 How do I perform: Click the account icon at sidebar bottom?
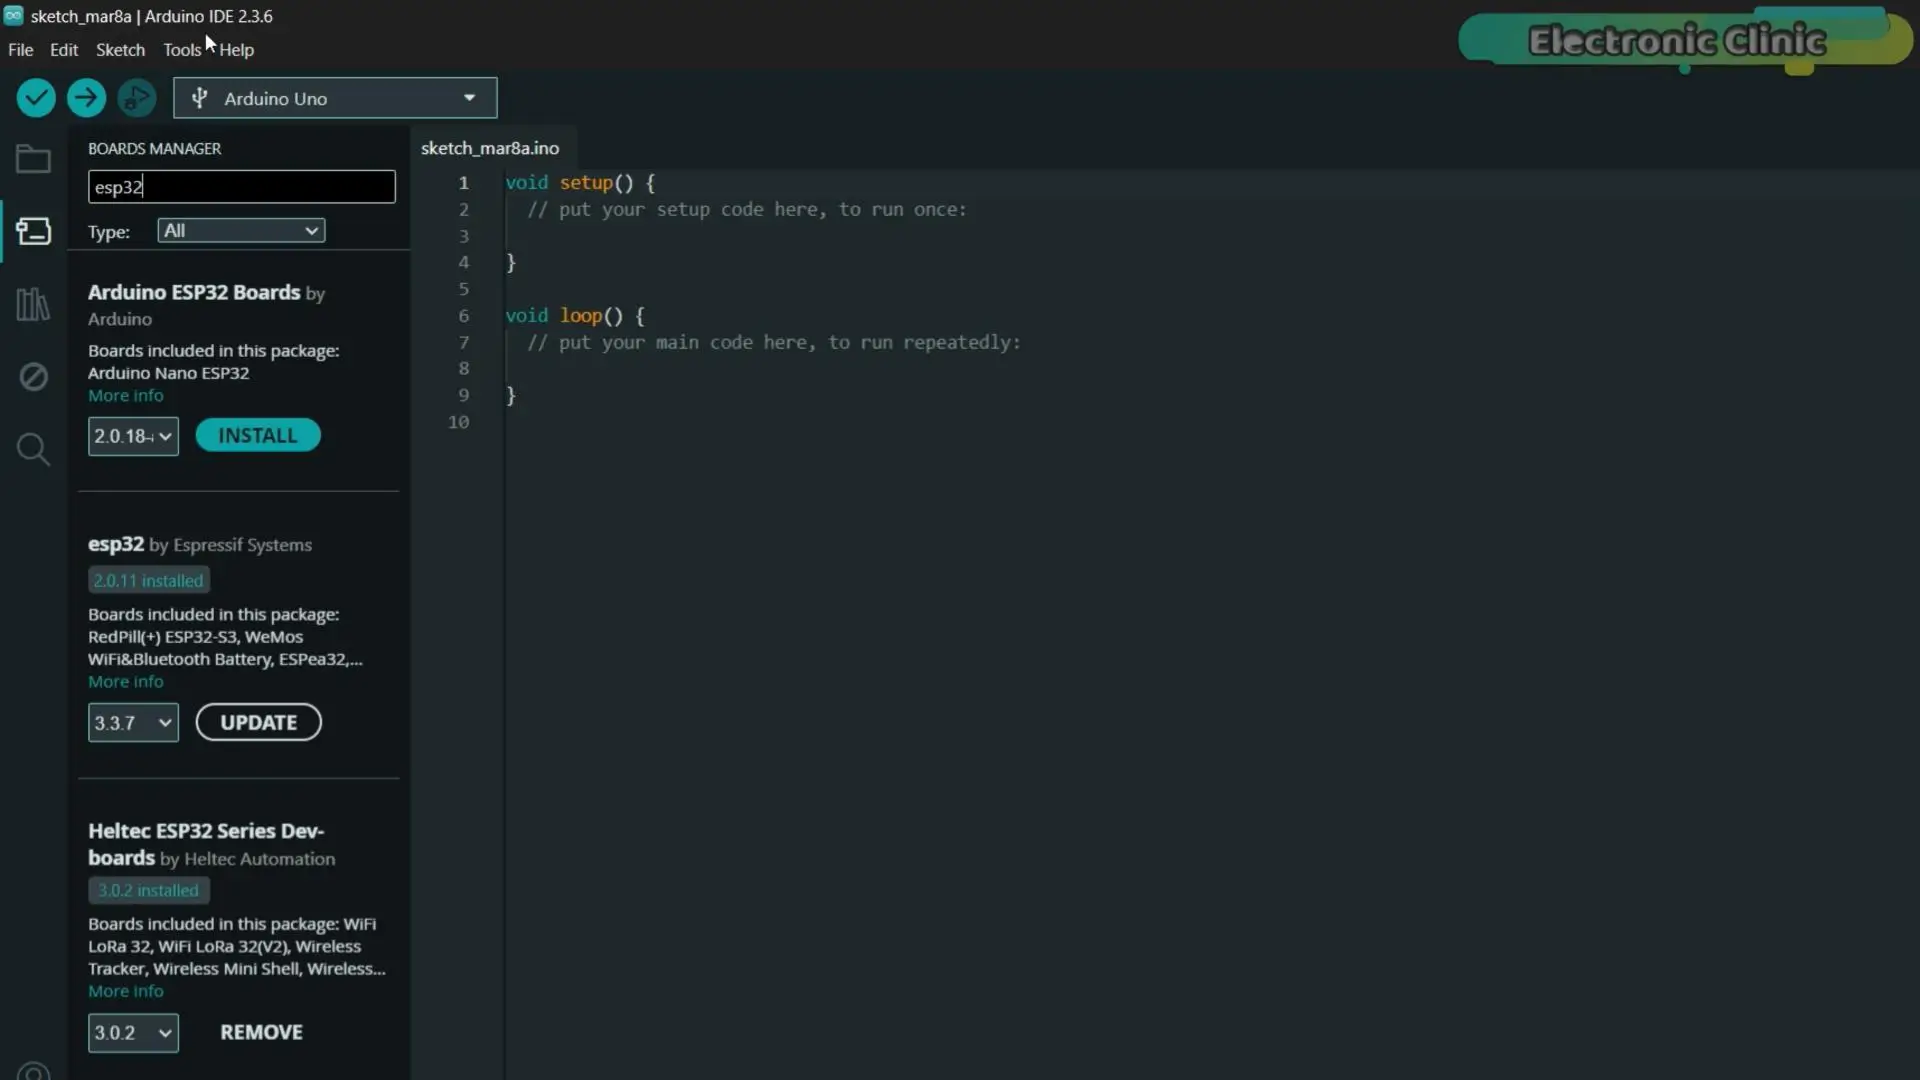coord(33,1070)
